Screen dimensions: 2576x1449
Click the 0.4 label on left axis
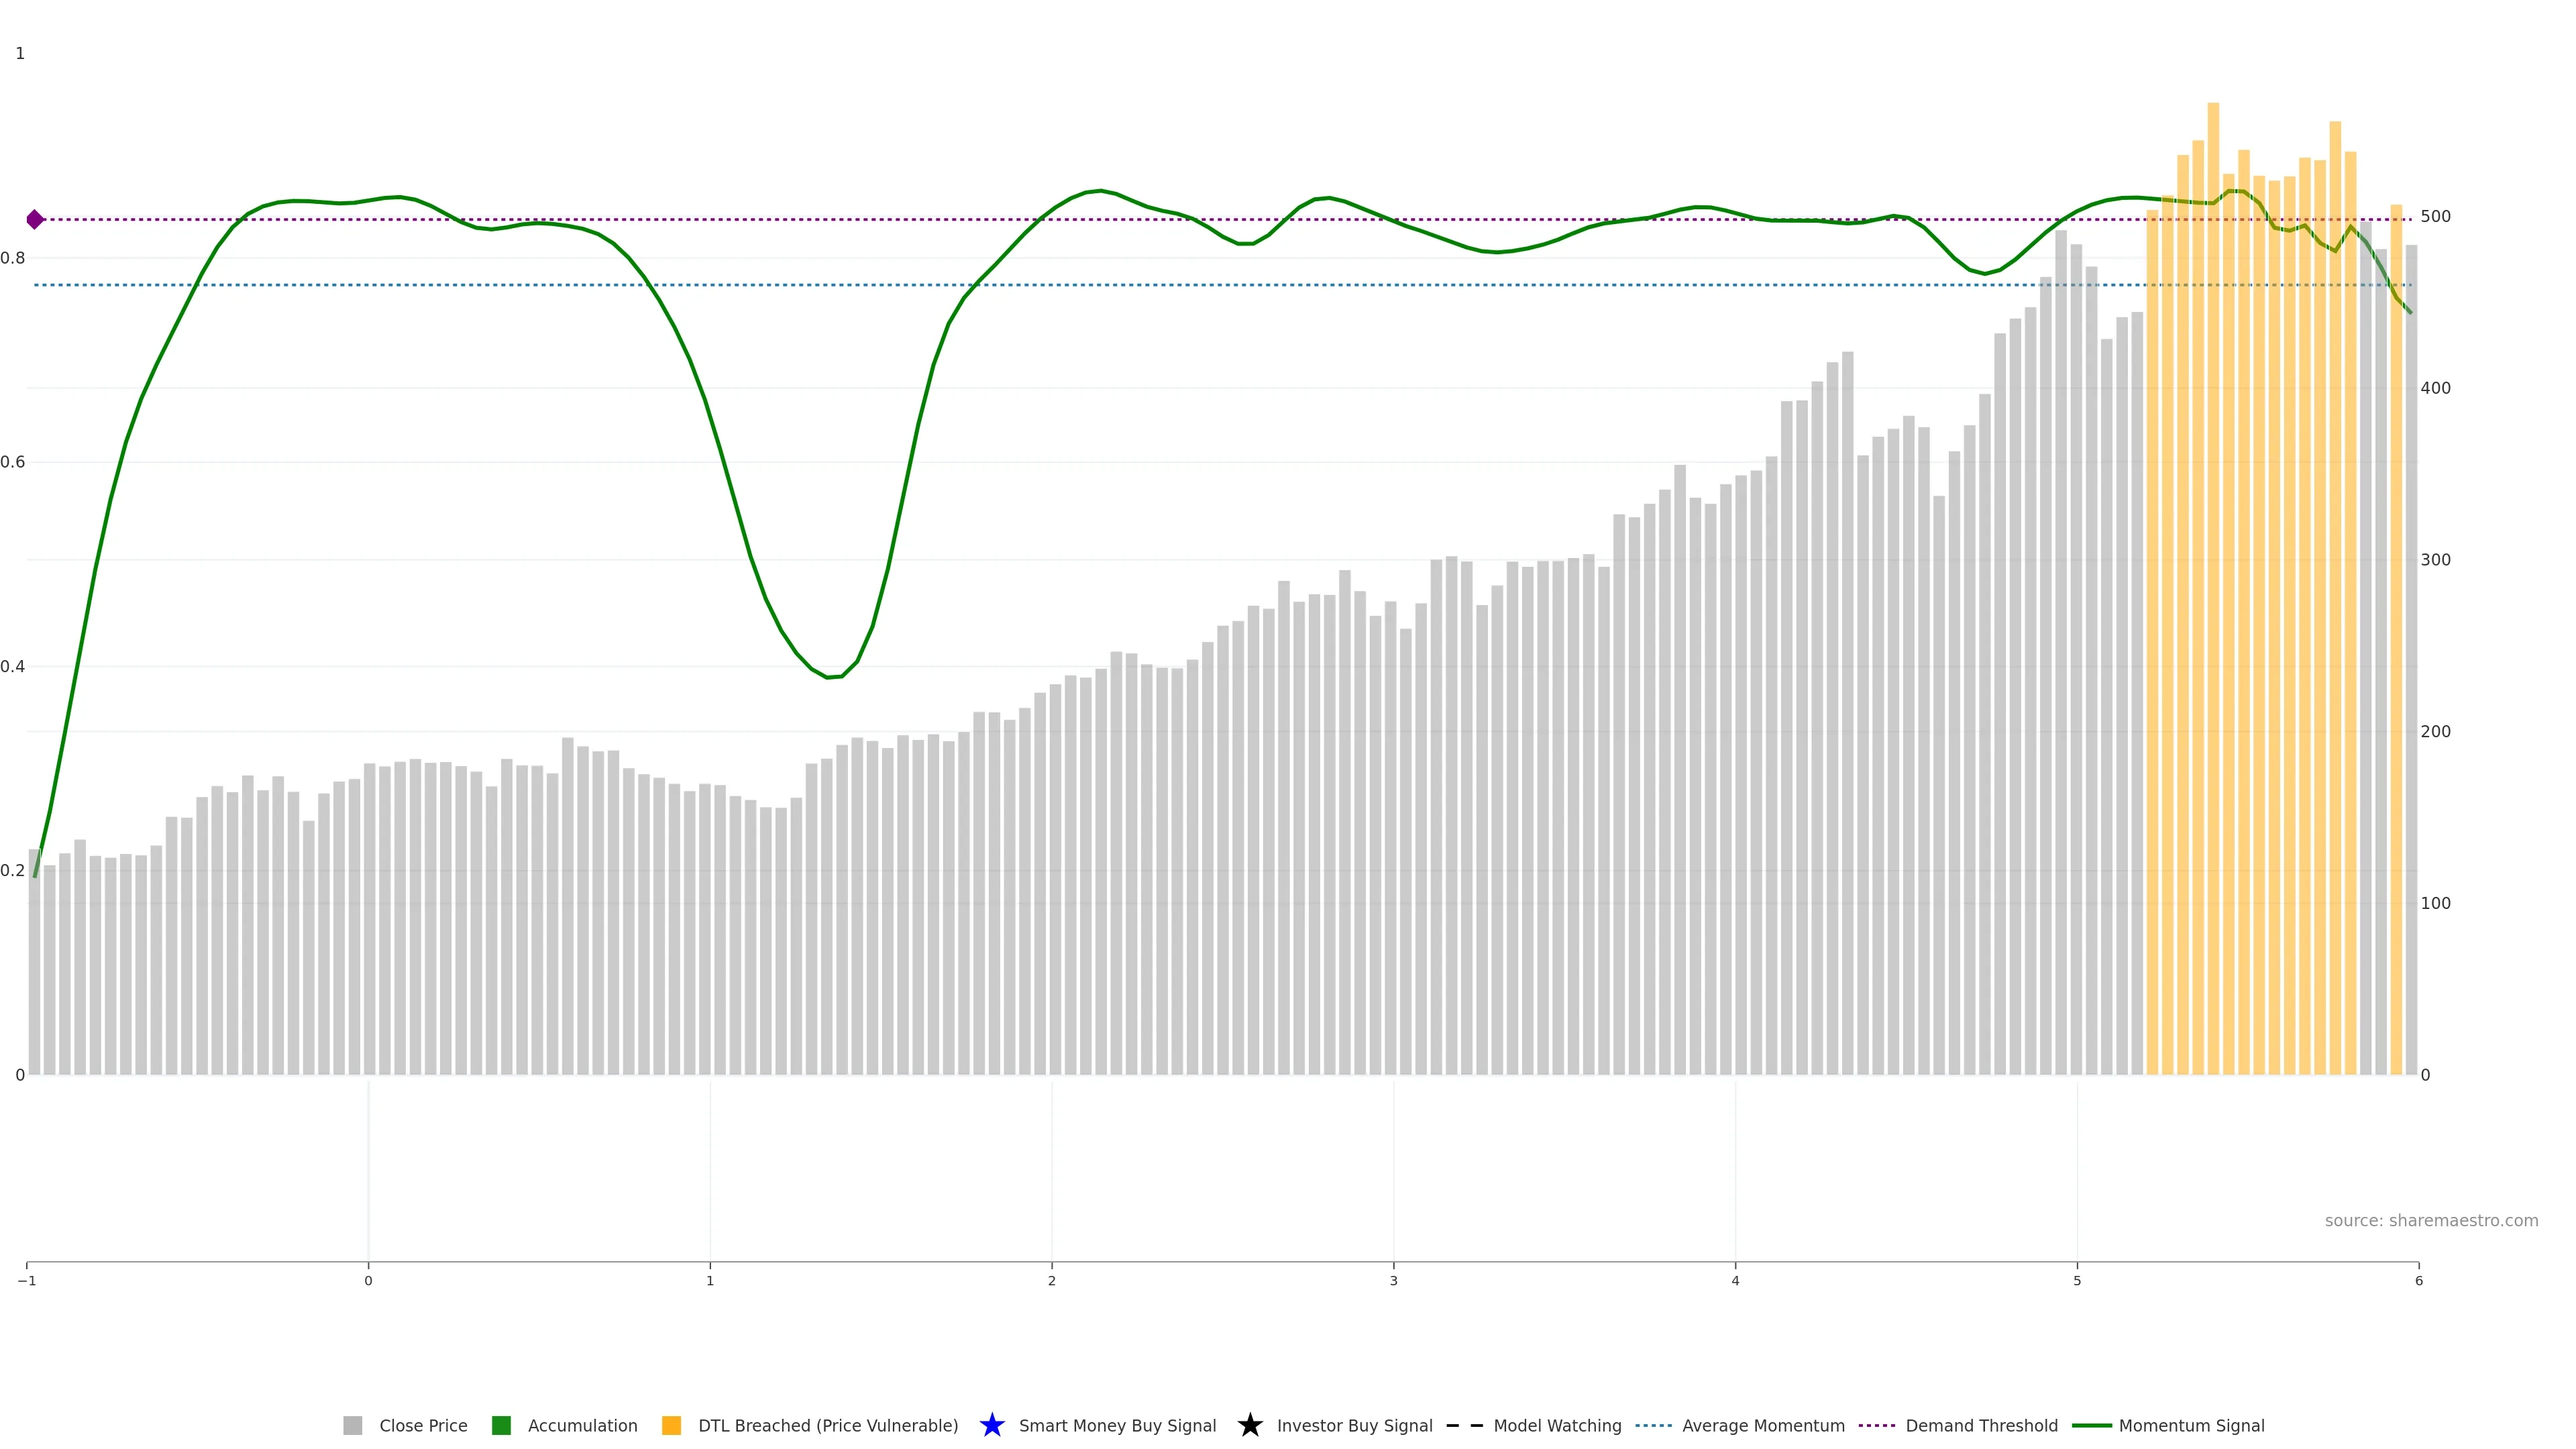pyautogui.click(x=13, y=667)
